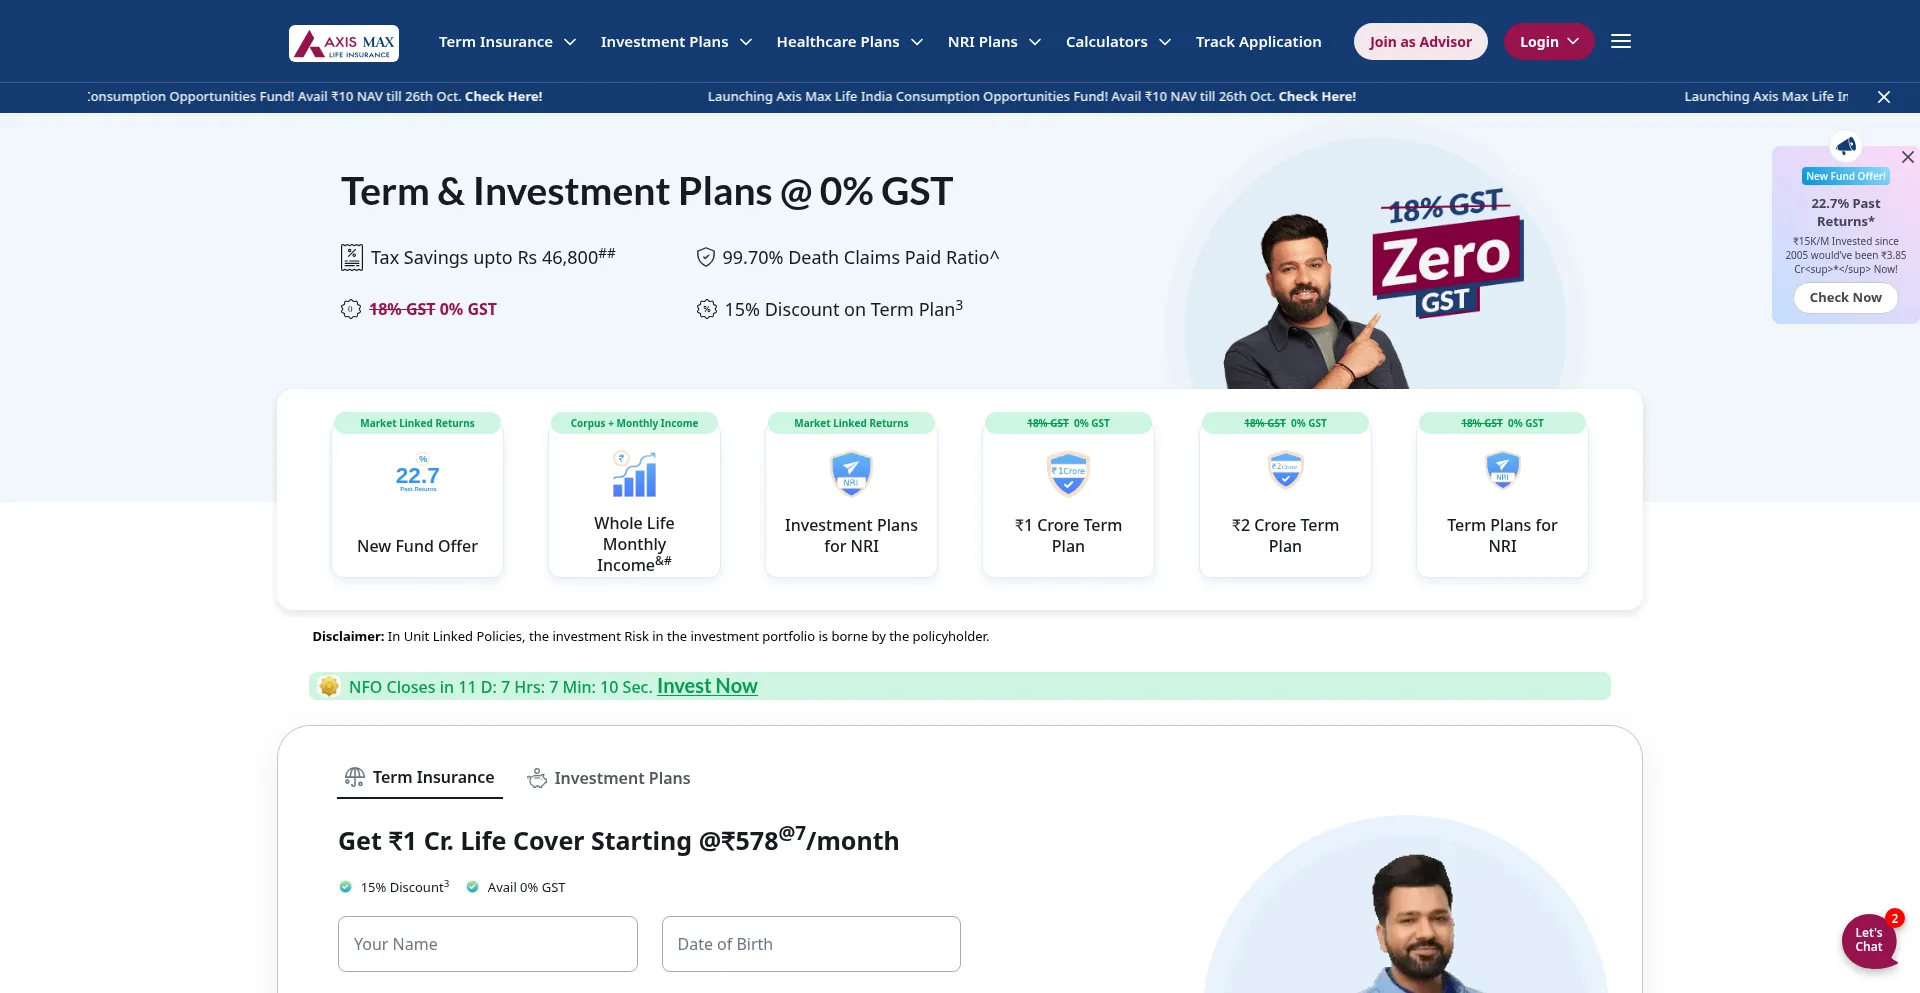This screenshot has width=1920, height=993.
Task: Open the Login dropdown
Action: 1549,41
